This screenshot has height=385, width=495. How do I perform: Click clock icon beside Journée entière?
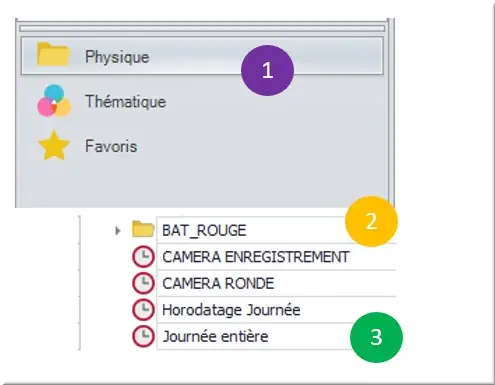point(143,336)
